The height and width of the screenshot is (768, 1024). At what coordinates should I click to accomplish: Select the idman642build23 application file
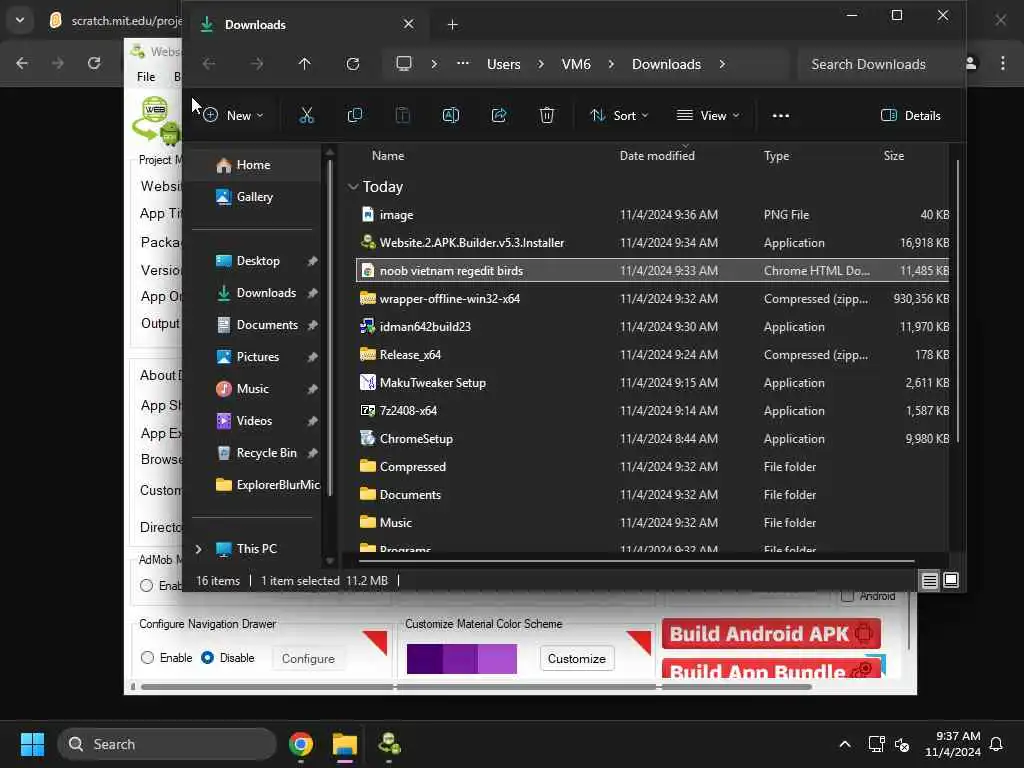[653, 327]
